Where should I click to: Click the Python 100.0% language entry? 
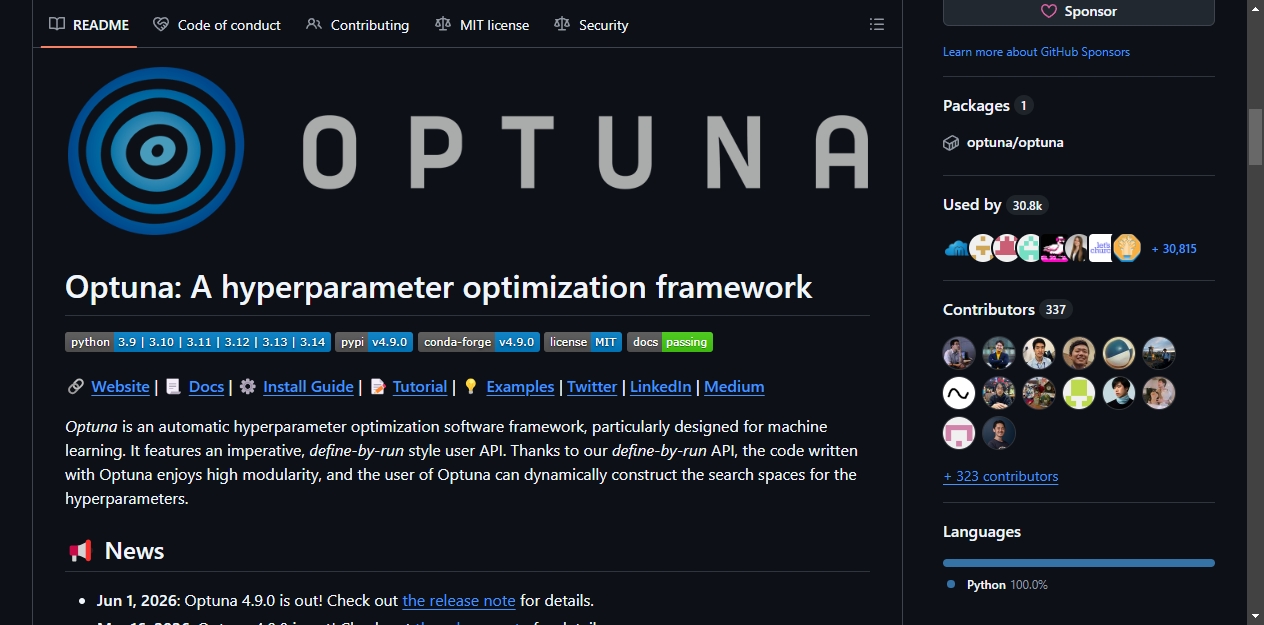tap(997, 585)
